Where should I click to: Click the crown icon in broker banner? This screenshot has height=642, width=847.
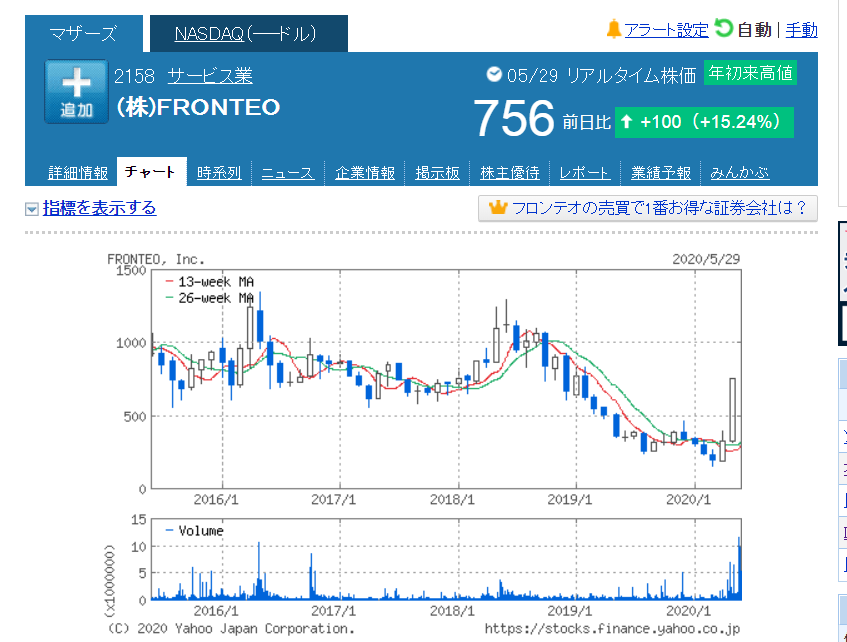pos(498,207)
